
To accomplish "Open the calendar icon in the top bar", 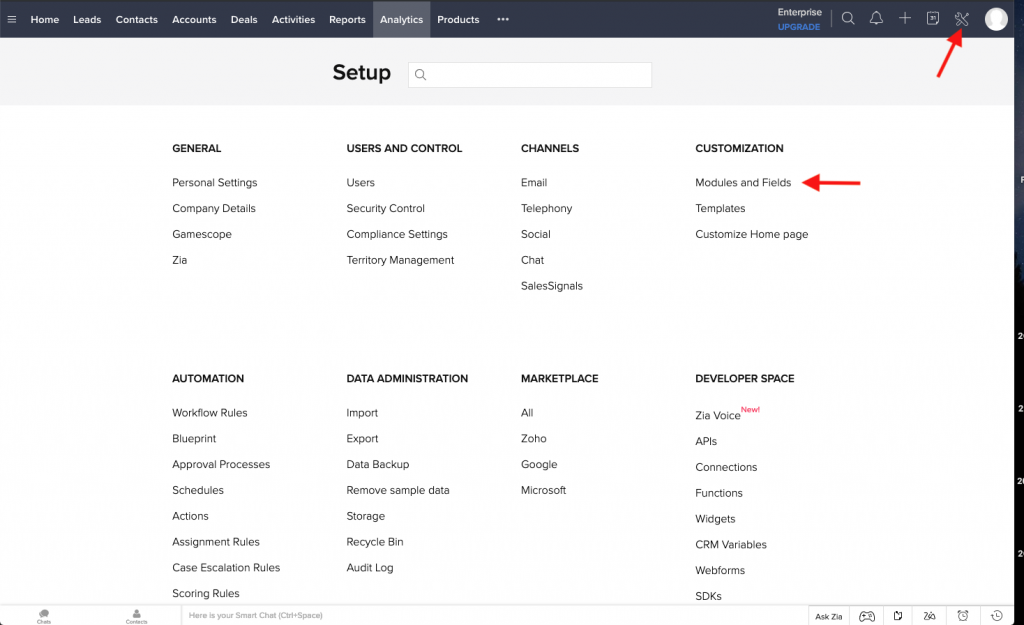I will 933,18.
